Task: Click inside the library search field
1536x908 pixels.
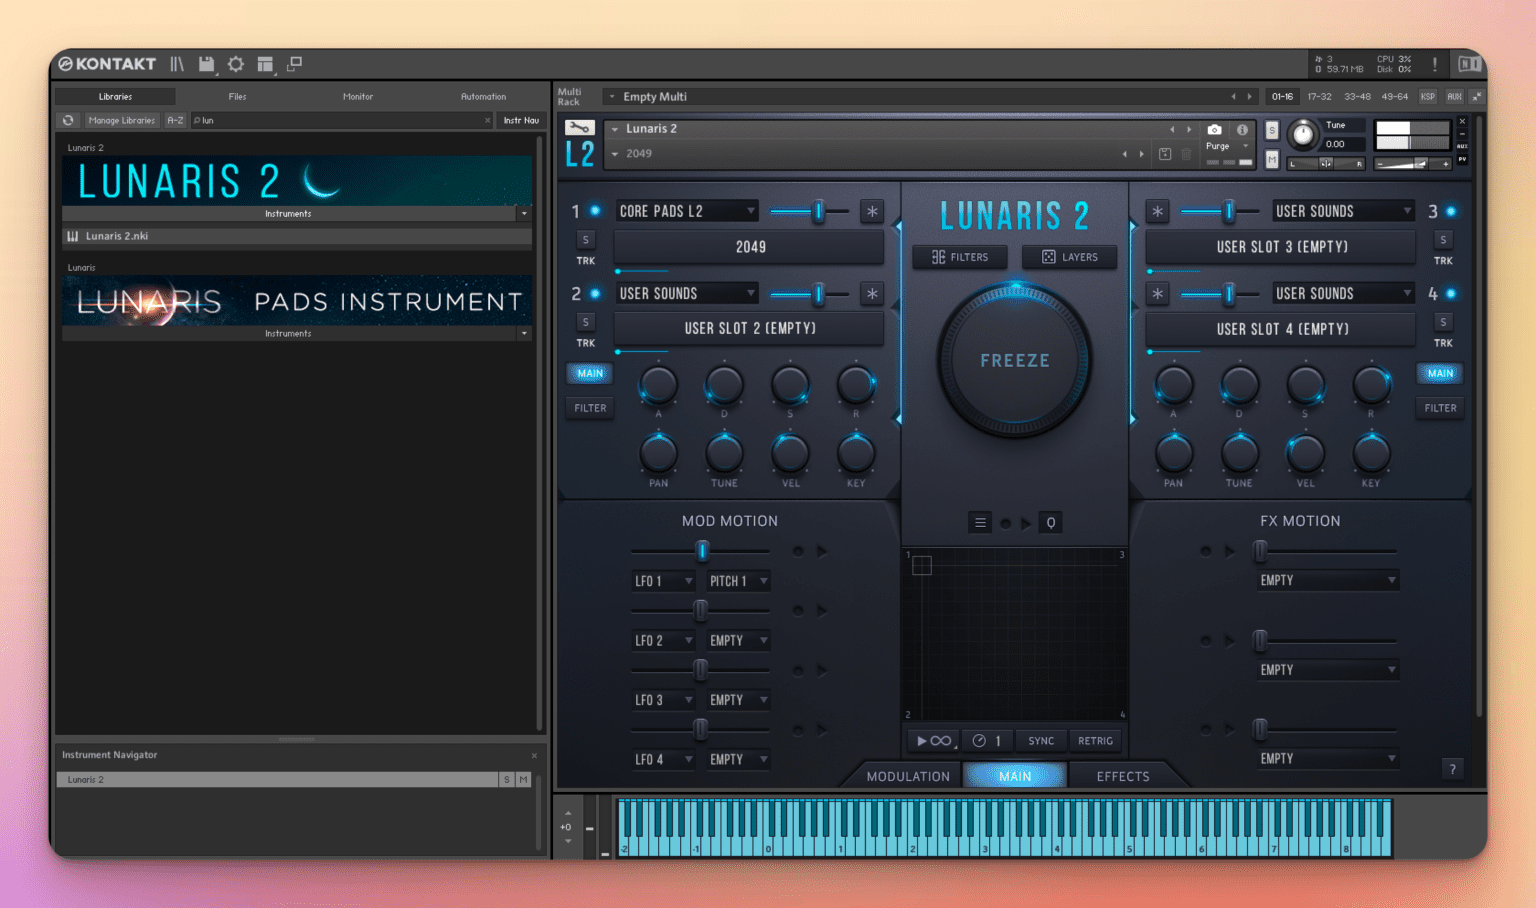Action: tap(340, 120)
